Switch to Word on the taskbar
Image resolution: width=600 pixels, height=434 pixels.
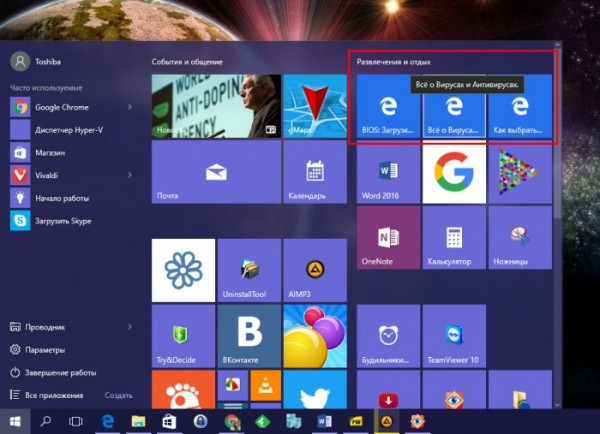point(324,421)
